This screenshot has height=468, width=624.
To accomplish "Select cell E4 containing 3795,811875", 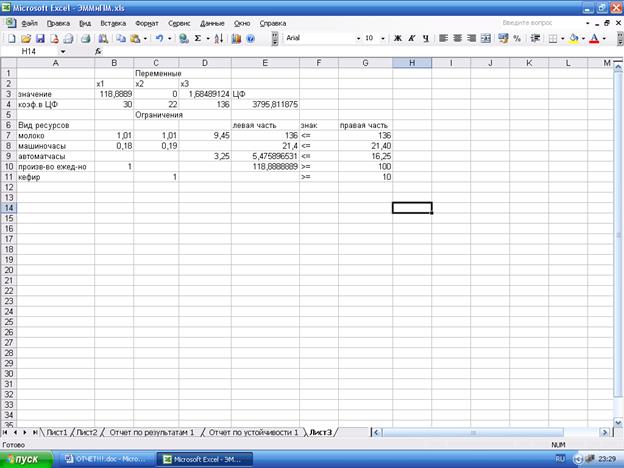I will [x=265, y=103].
